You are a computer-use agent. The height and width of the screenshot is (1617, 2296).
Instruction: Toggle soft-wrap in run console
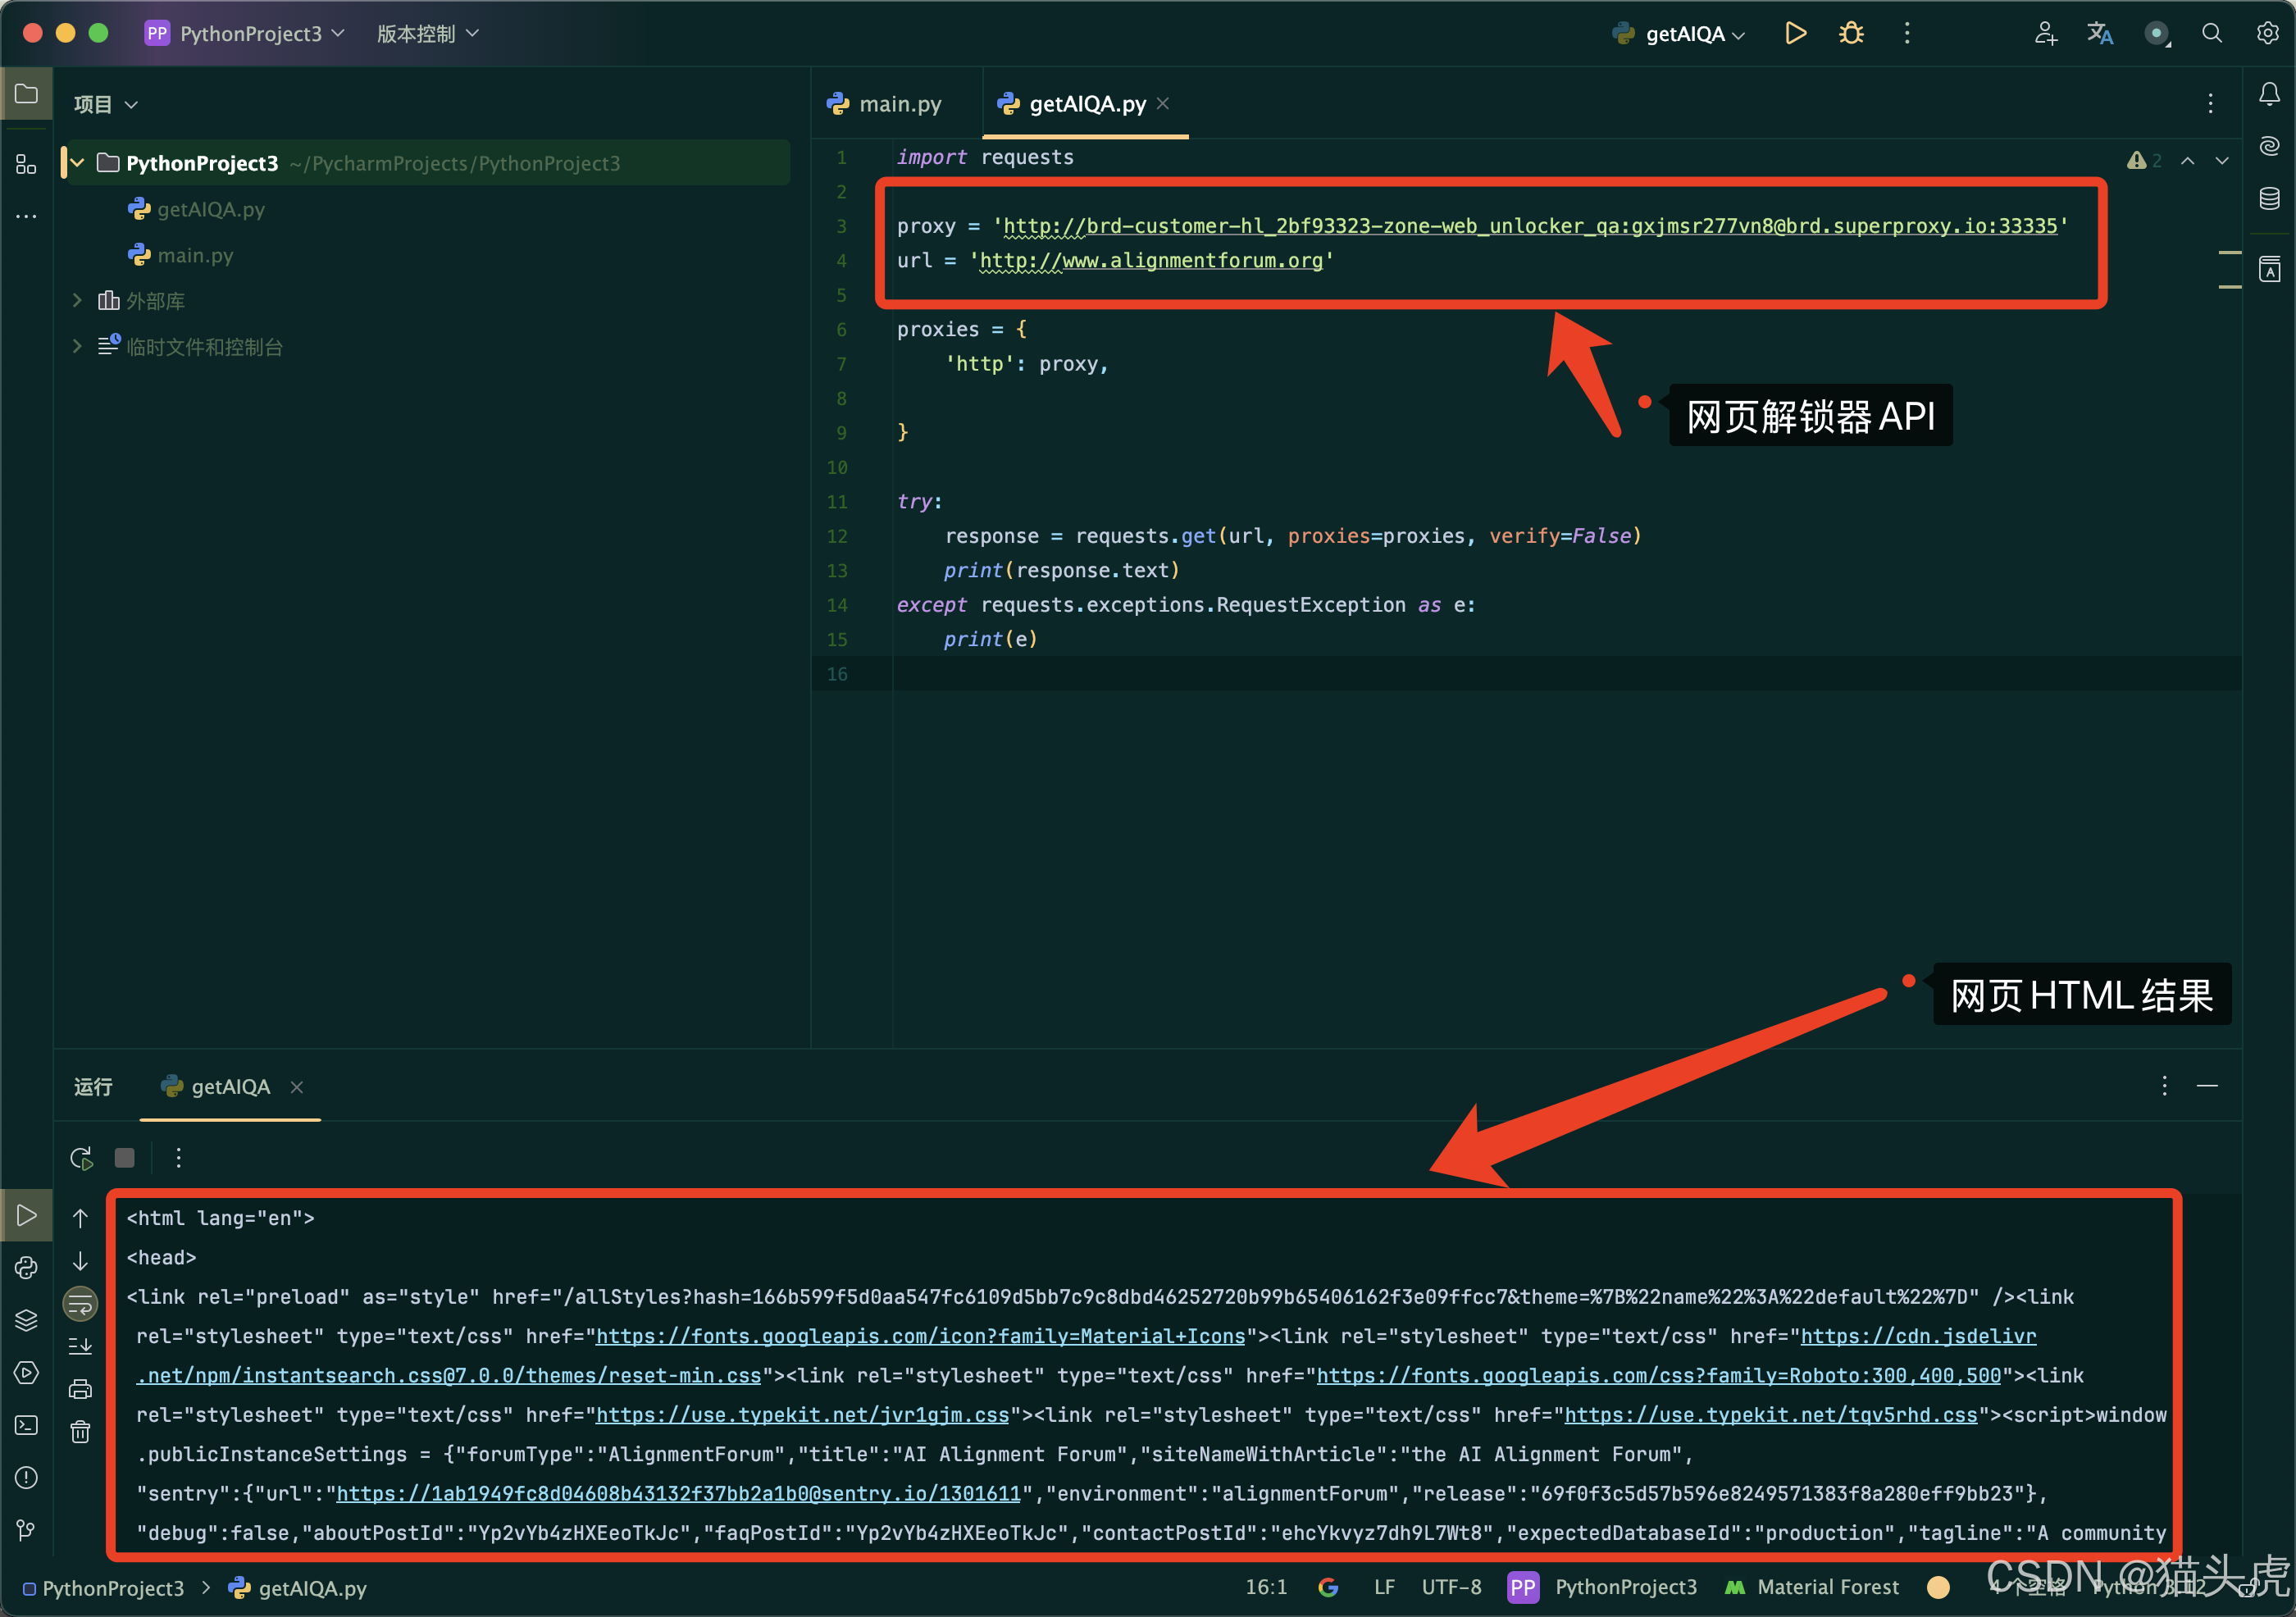[x=80, y=1303]
